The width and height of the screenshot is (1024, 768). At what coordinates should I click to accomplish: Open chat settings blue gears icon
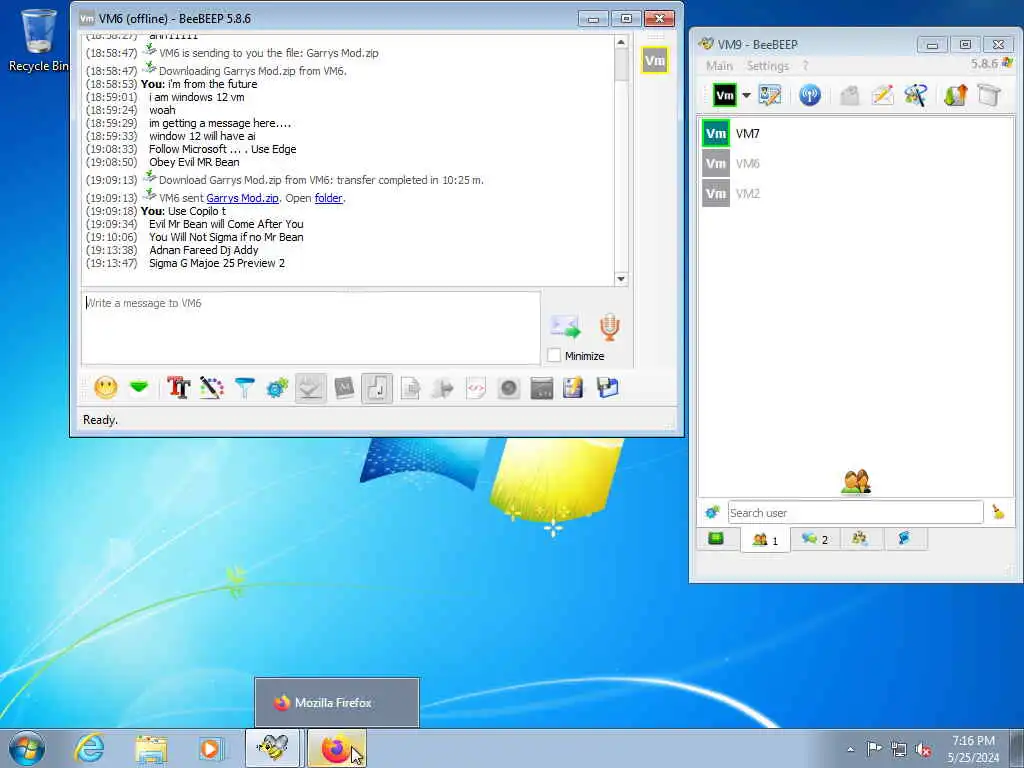277,388
